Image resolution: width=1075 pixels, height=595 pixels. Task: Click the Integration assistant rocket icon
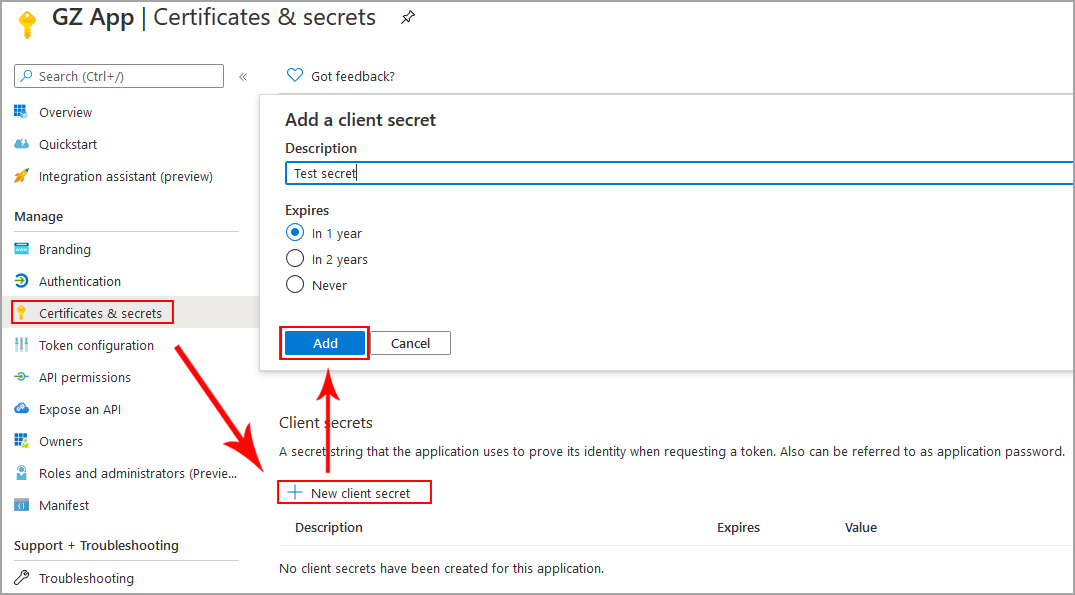pos(21,176)
